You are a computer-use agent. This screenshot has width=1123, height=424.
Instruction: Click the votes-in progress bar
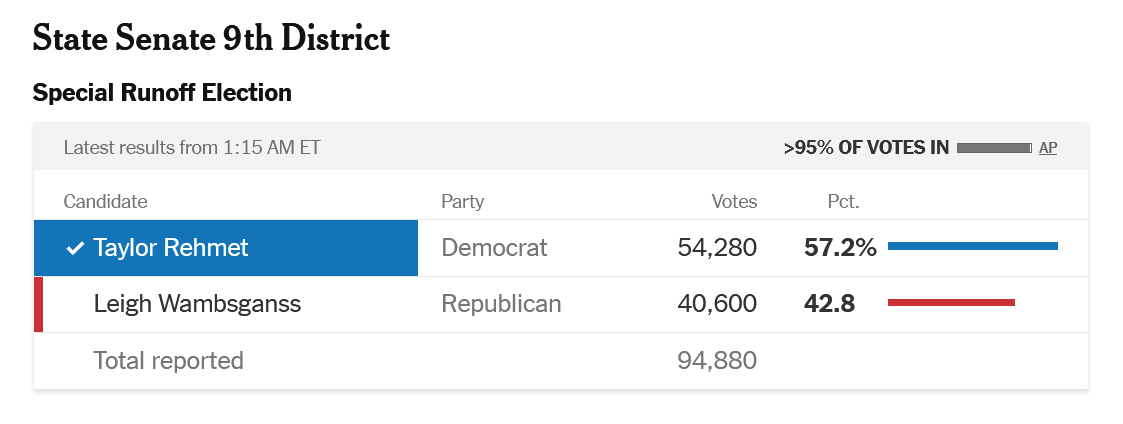tap(993, 148)
